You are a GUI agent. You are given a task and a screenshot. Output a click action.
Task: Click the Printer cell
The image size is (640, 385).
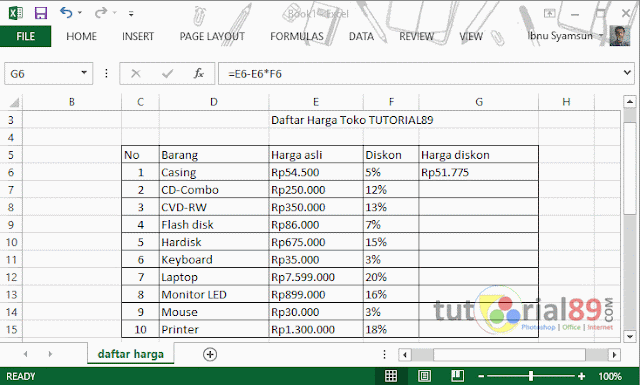214,329
